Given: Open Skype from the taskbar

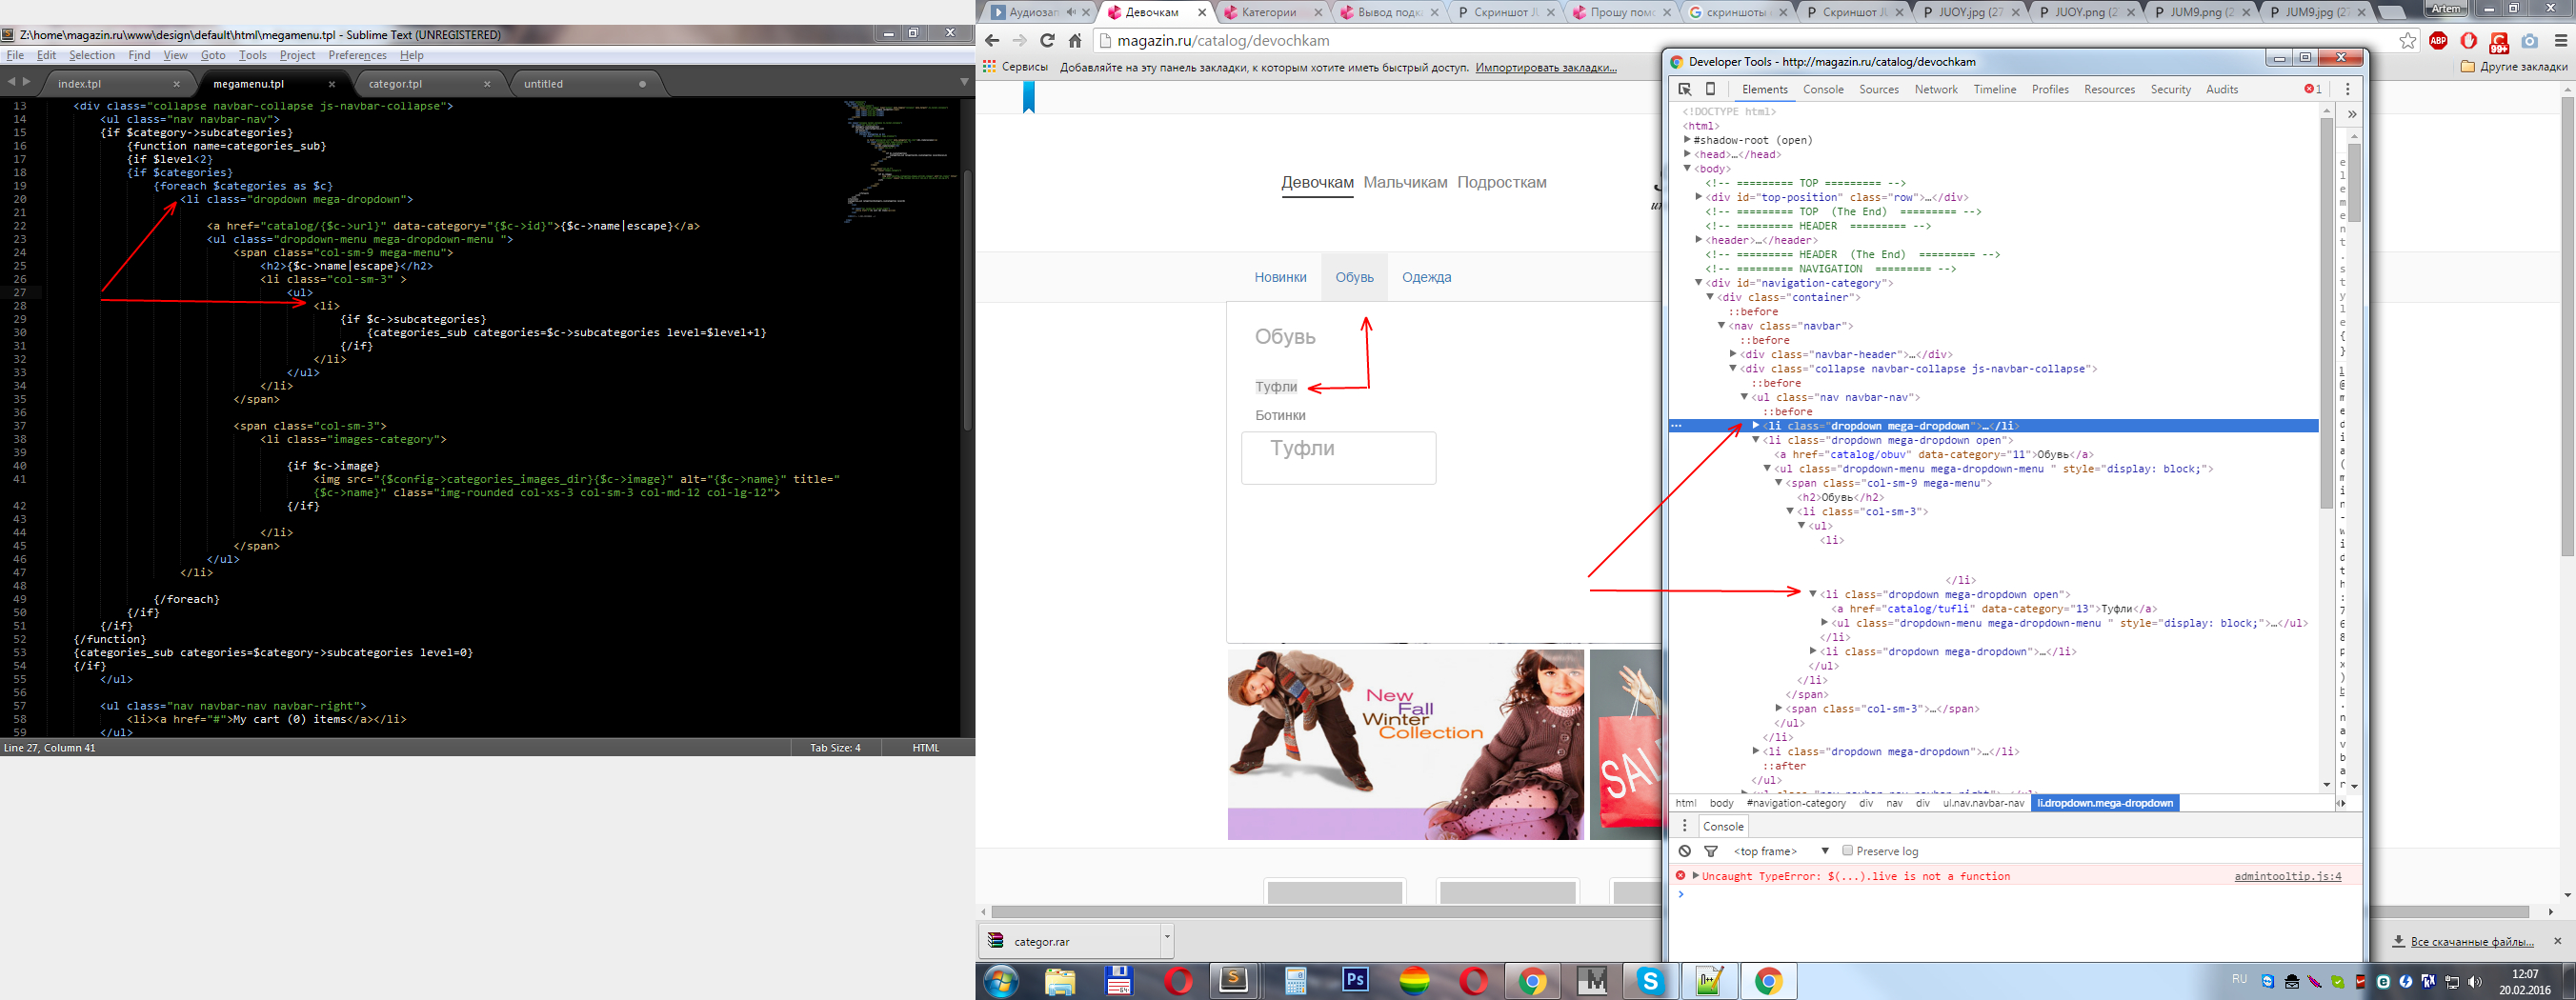Looking at the screenshot, I should 1651,981.
